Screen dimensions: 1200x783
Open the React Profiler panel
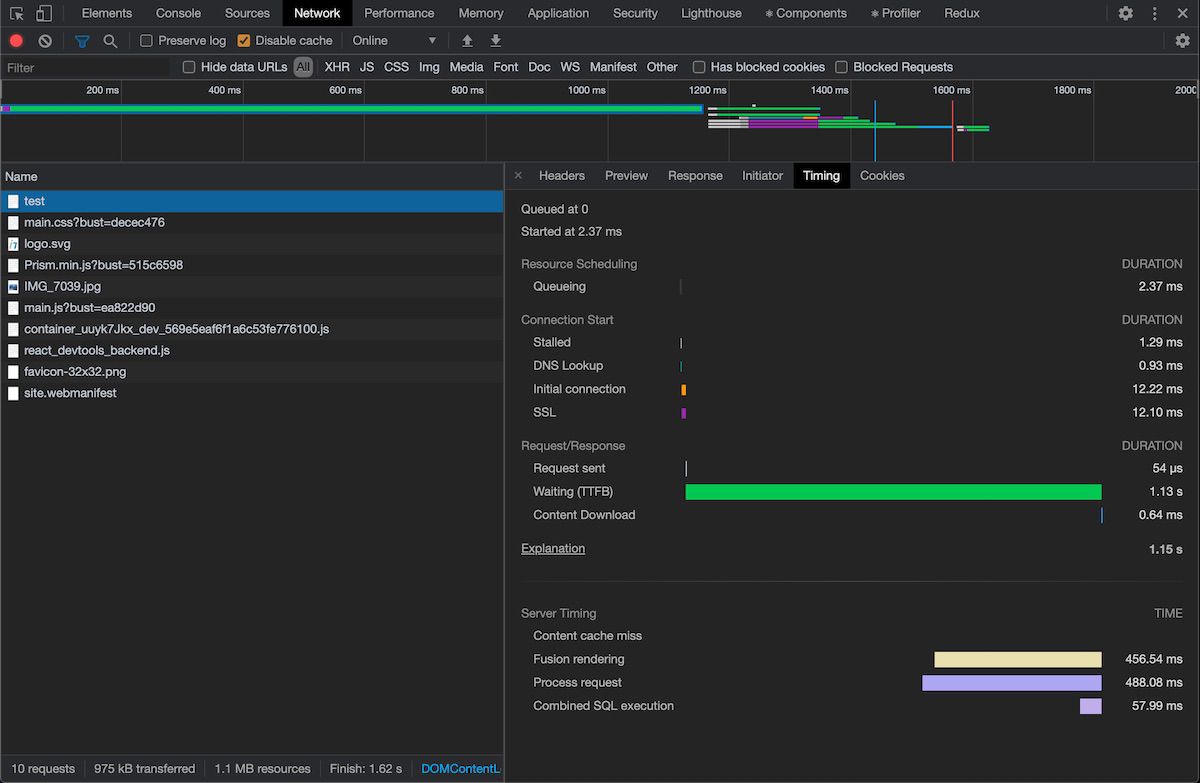[895, 13]
